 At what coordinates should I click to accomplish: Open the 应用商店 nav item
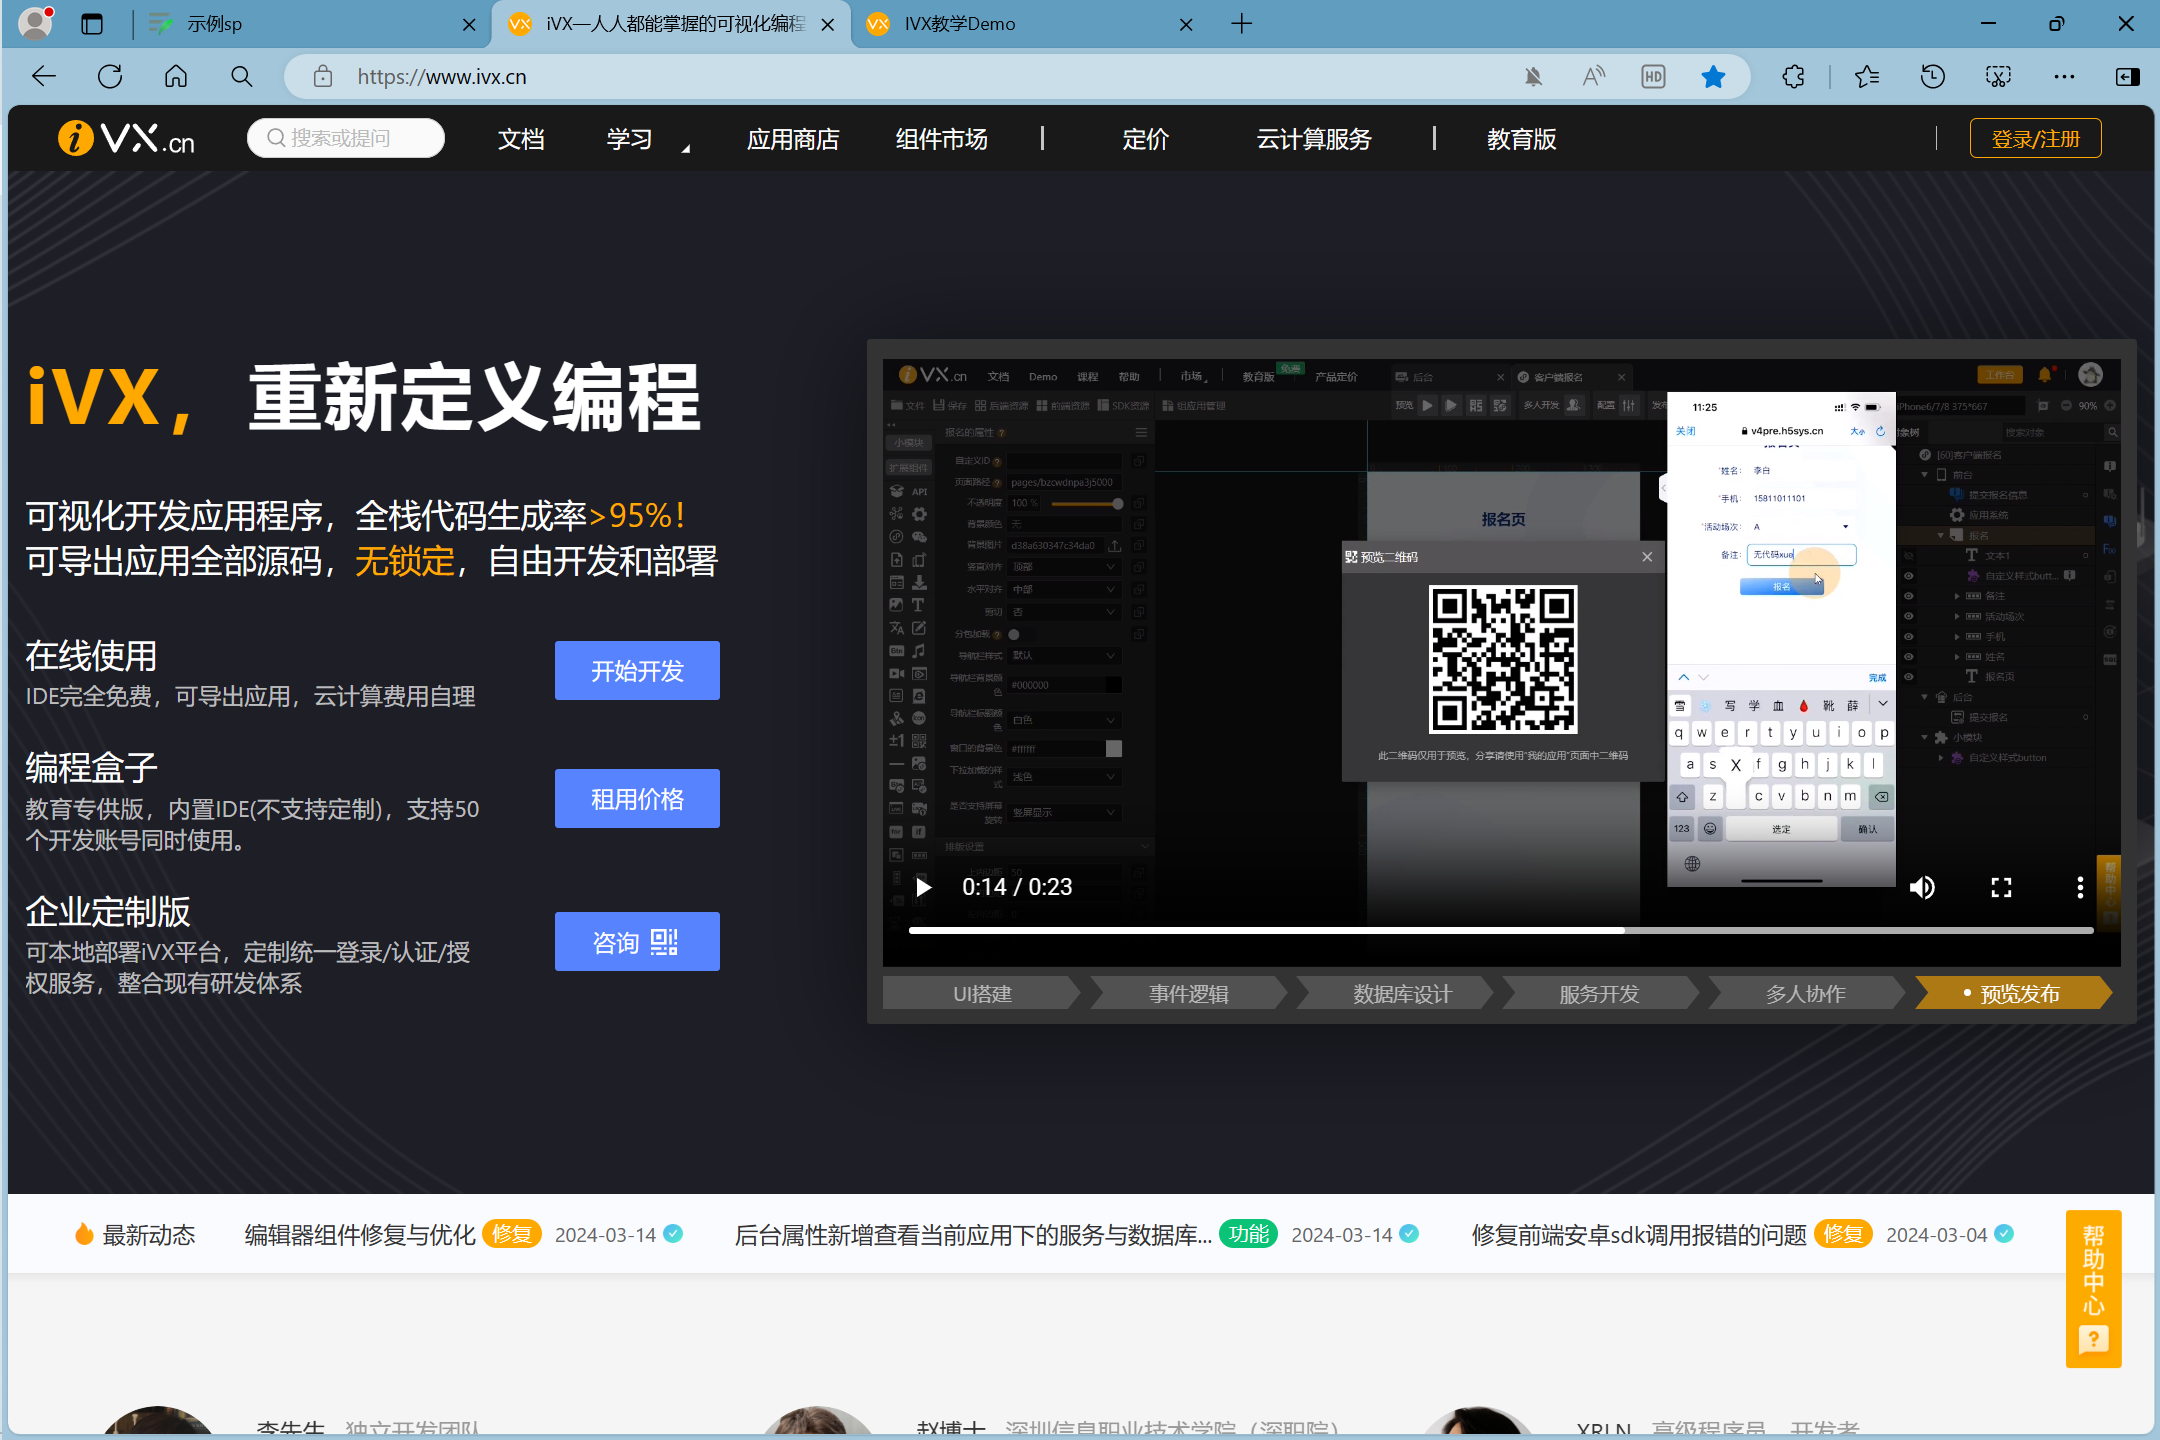[x=793, y=140]
